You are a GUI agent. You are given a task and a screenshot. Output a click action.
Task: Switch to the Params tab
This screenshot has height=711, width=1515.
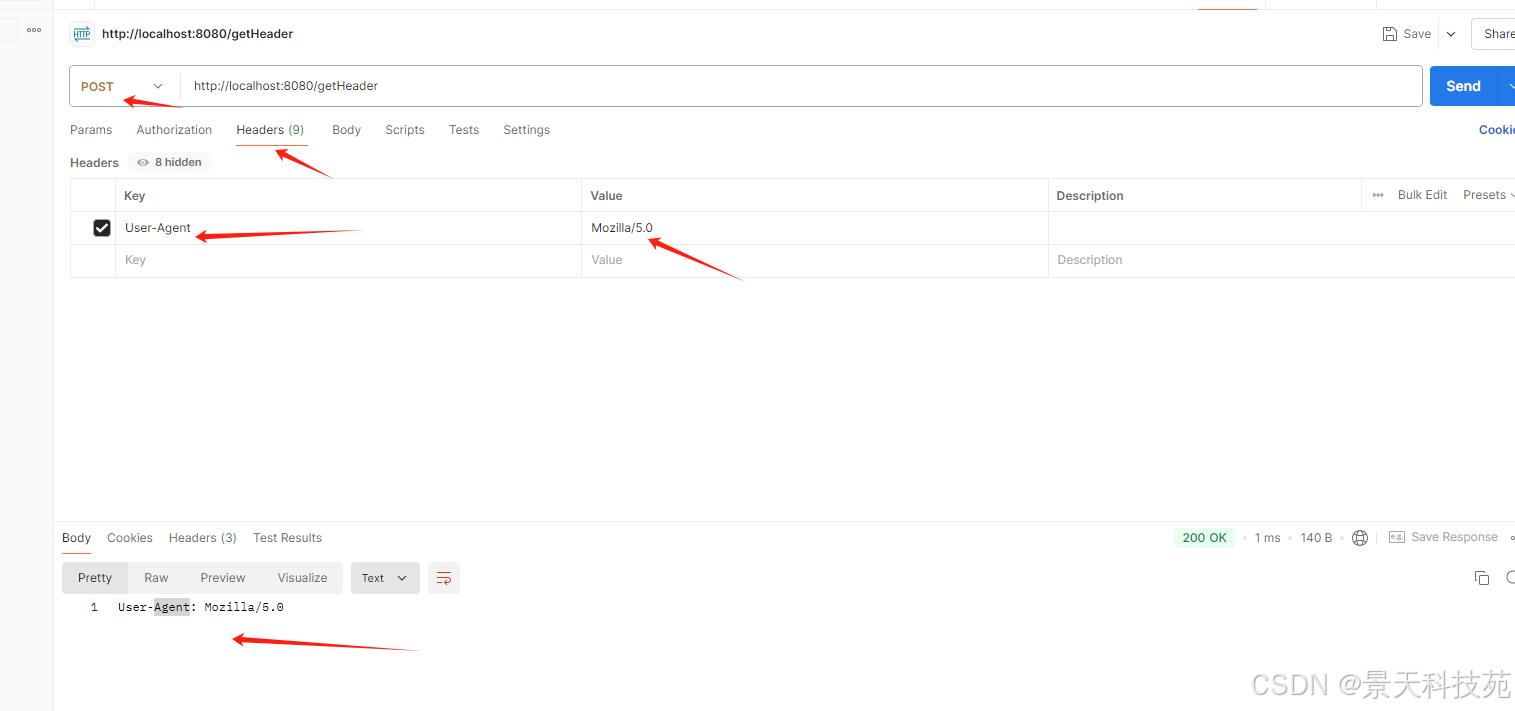click(x=91, y=130)
